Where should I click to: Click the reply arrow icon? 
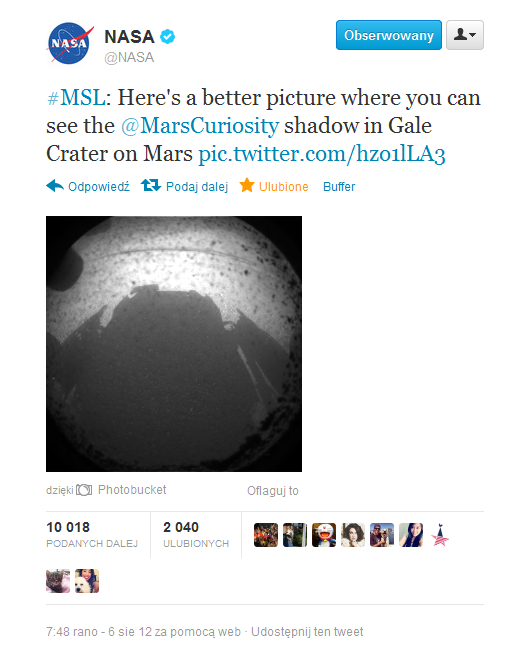[55, 186]
